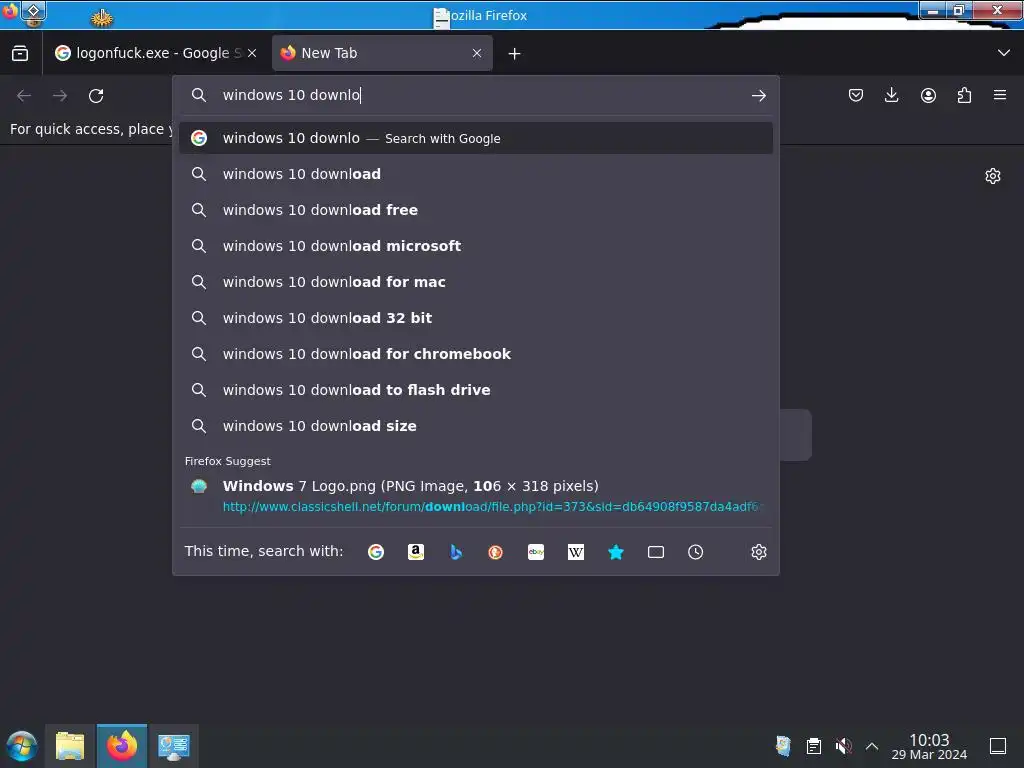
Task: Search this time with Amazon
Action: pyautogui.click(x=416, y=552)
